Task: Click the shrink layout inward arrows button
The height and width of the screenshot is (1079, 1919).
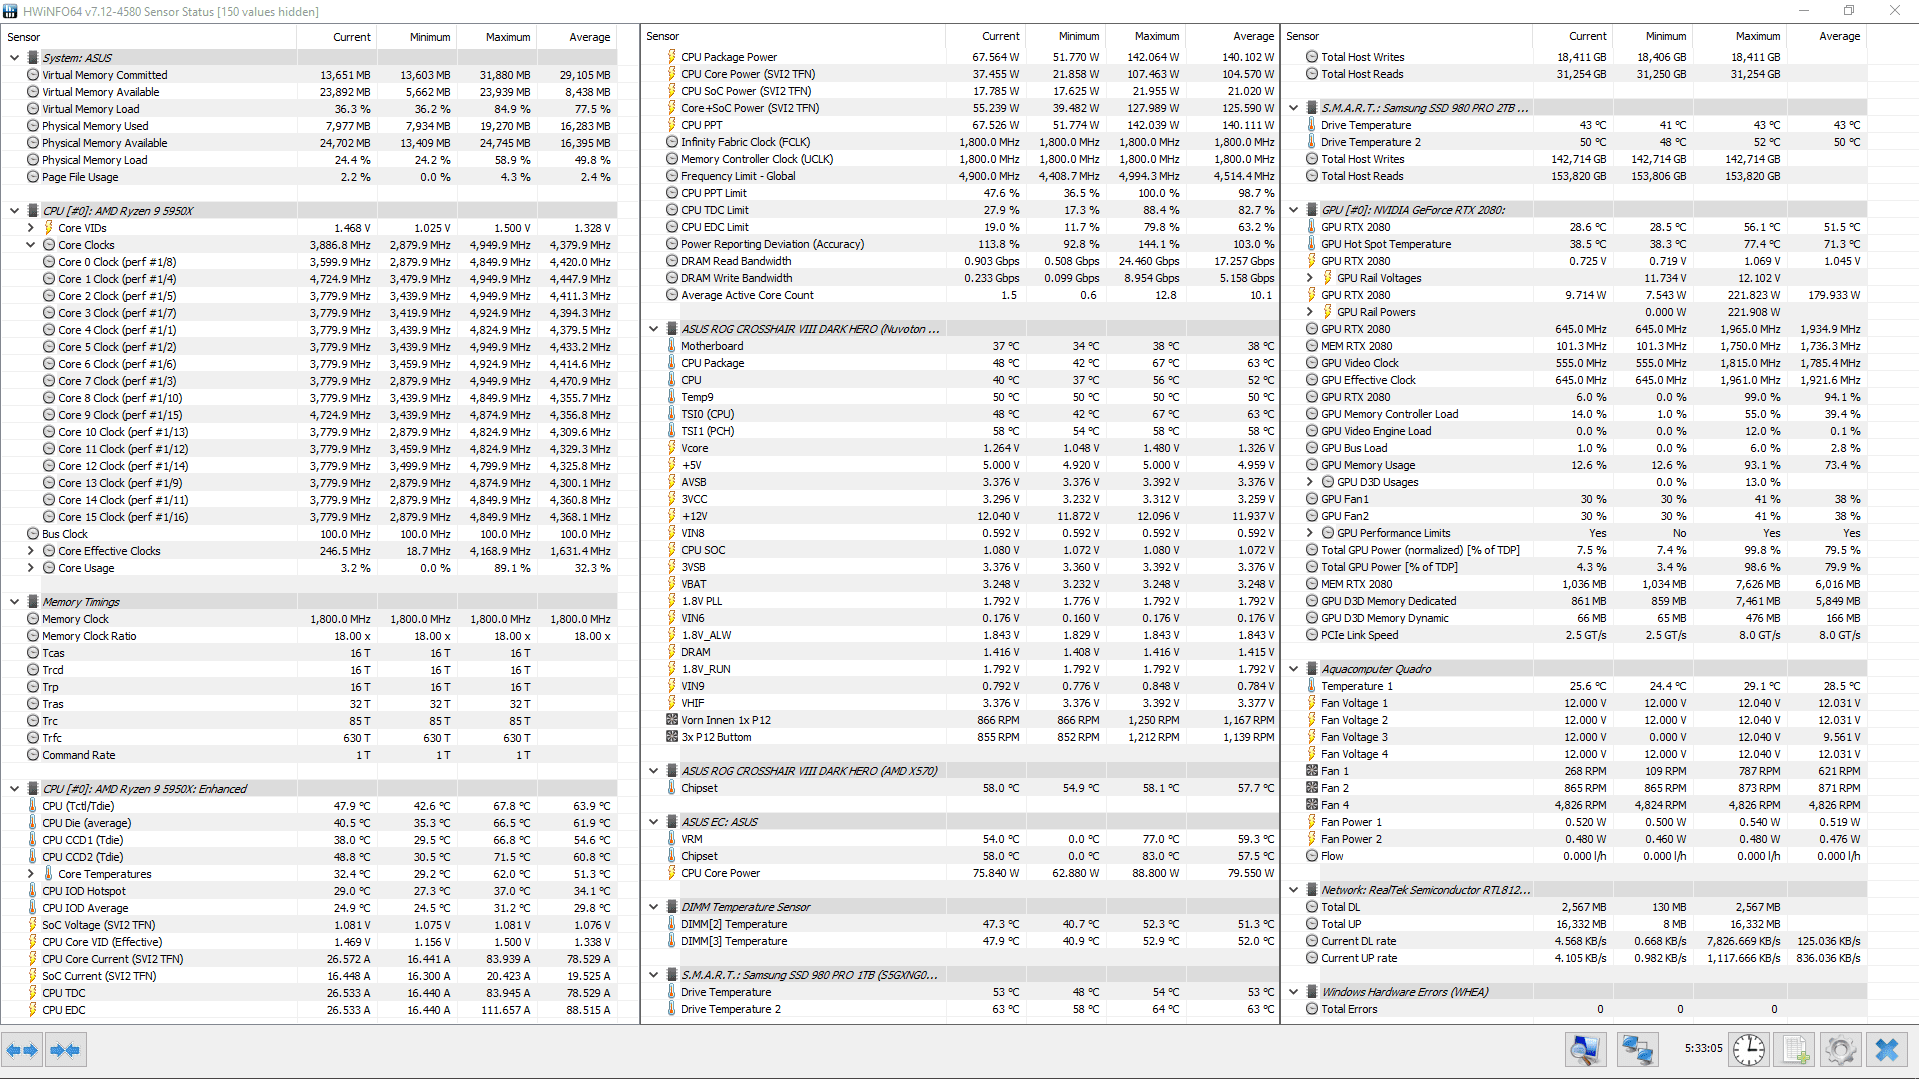Action: [x=65, y=1050]
